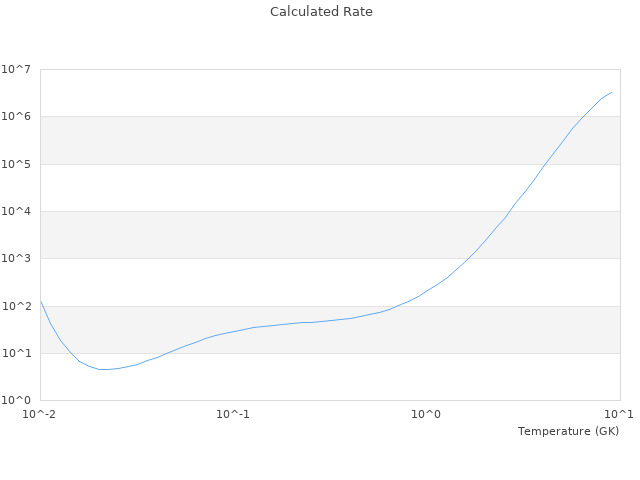Select the 10^5 vertical axis label
This screenshot has width=640, height=480.
pos(17,164)
